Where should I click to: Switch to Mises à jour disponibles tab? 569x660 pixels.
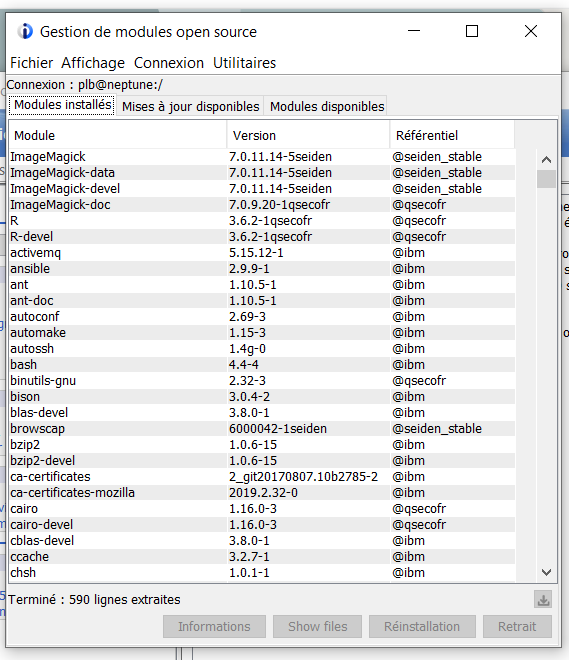point(190,106)
